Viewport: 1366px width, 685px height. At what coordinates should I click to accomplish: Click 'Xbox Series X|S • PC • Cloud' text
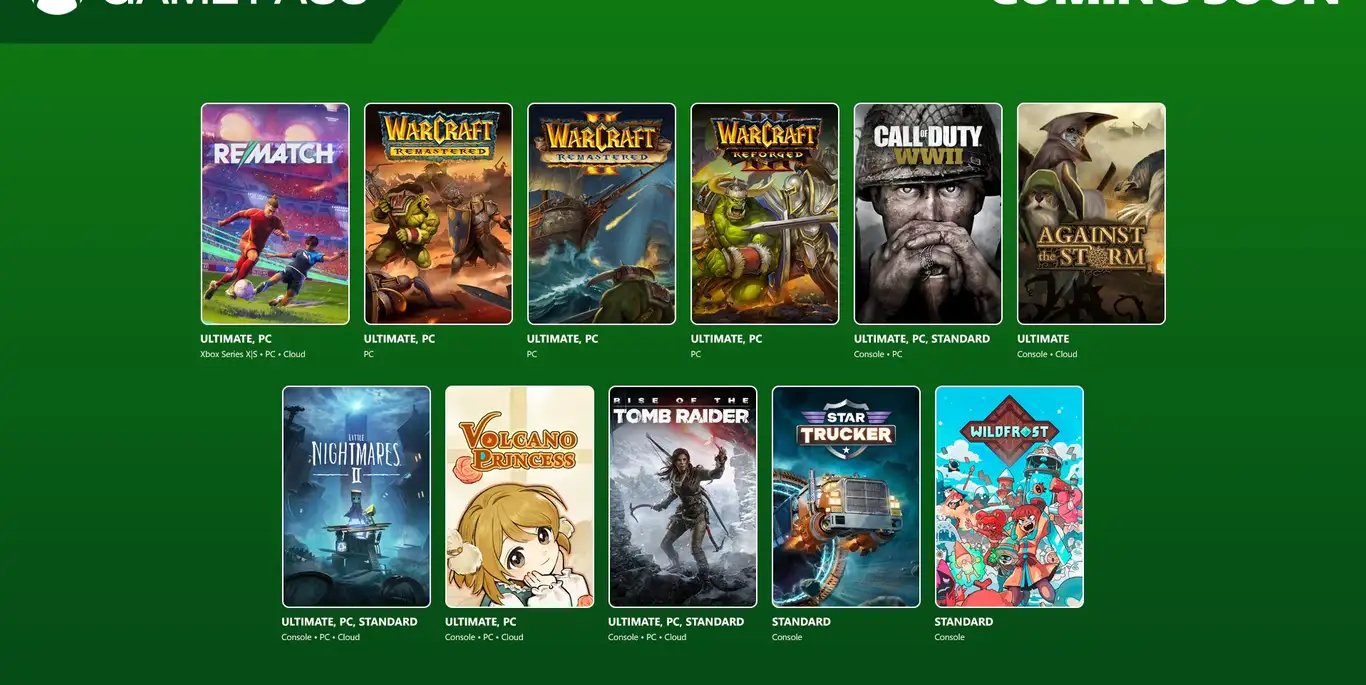tap(253, 354)
